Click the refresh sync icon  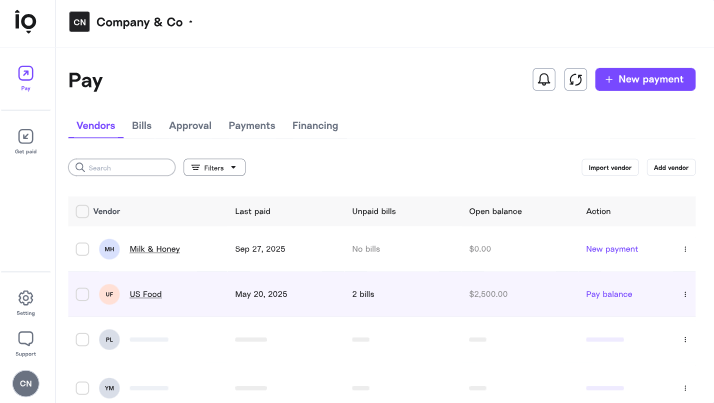pos(575,80)
